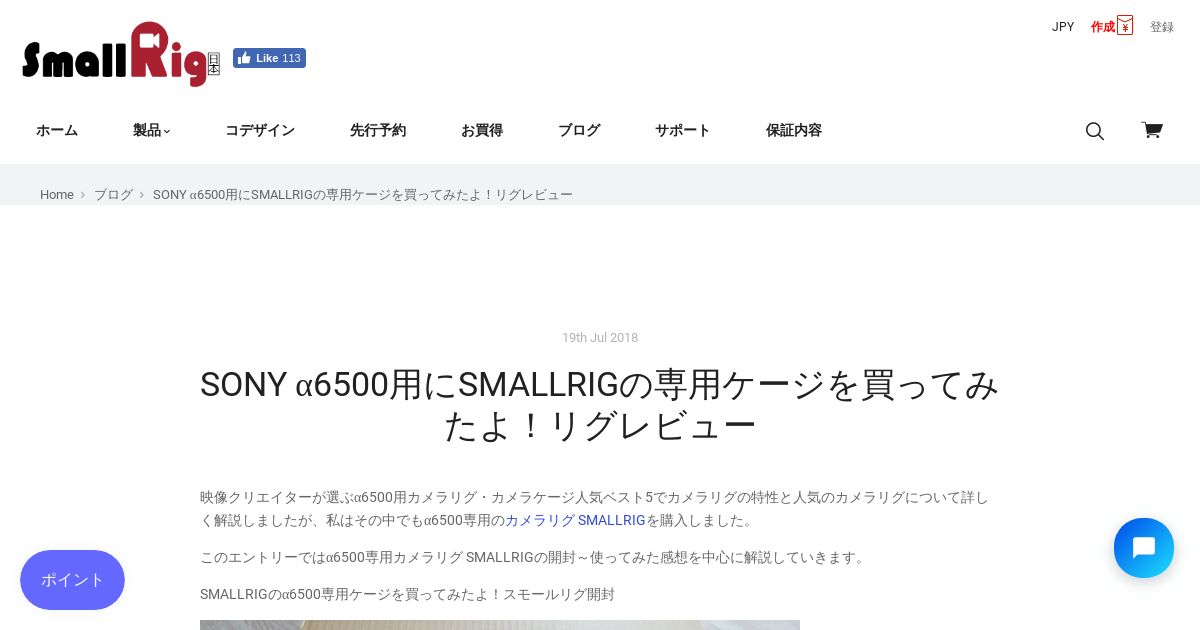Click the SmallRig logo
This screenshot has width=1200, height=630.
pos(121,54)
